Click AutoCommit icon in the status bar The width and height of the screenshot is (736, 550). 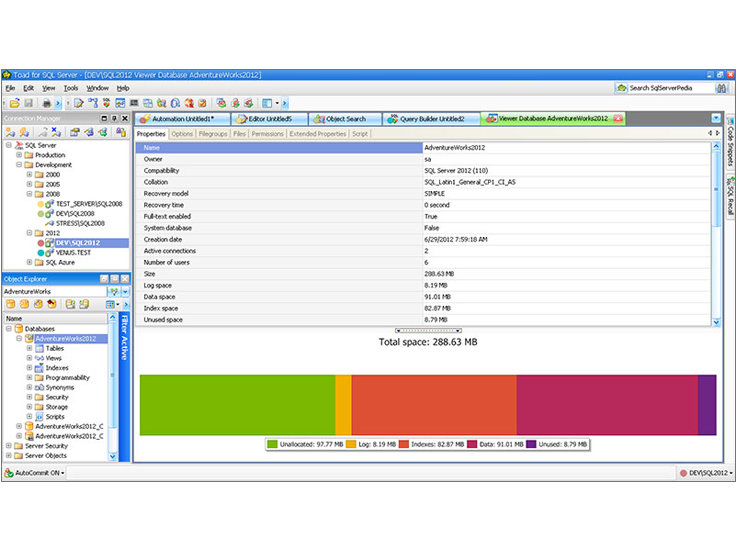pos(8,473)
